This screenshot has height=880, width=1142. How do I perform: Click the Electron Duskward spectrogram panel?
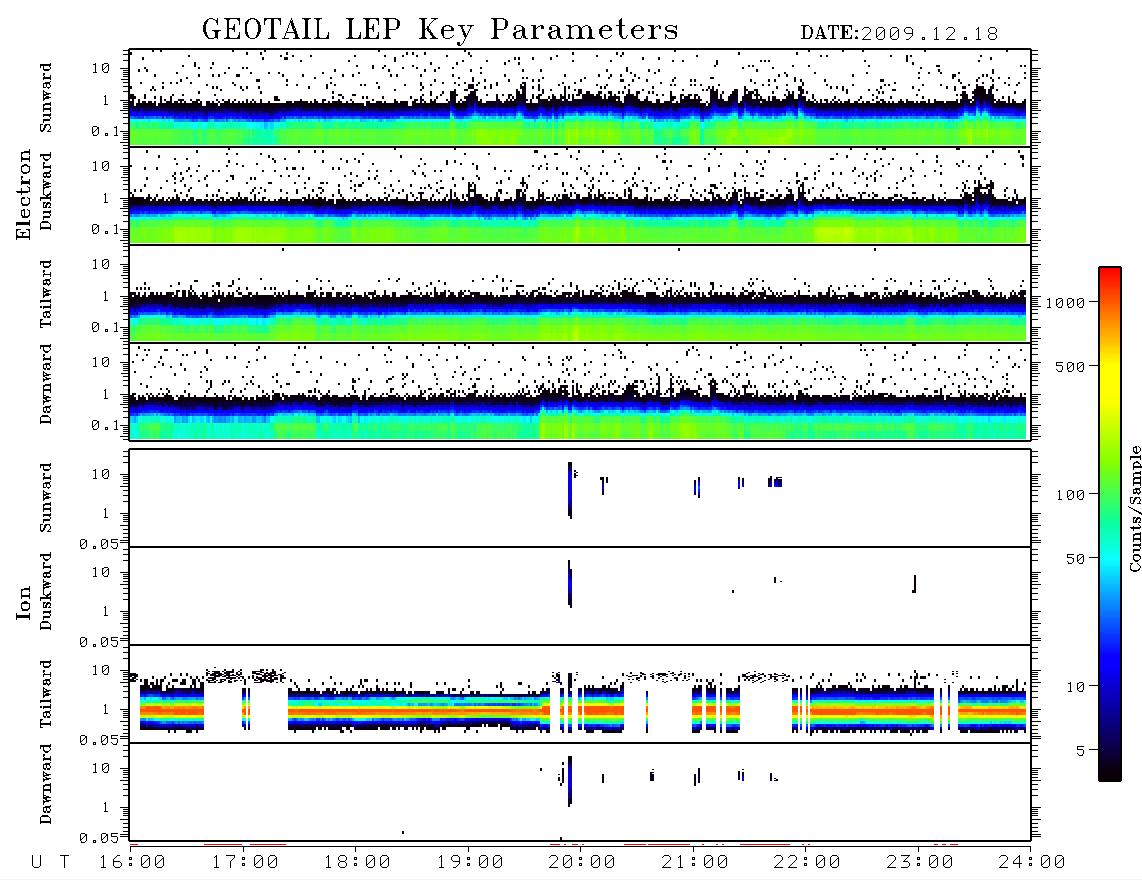(580, 196)
